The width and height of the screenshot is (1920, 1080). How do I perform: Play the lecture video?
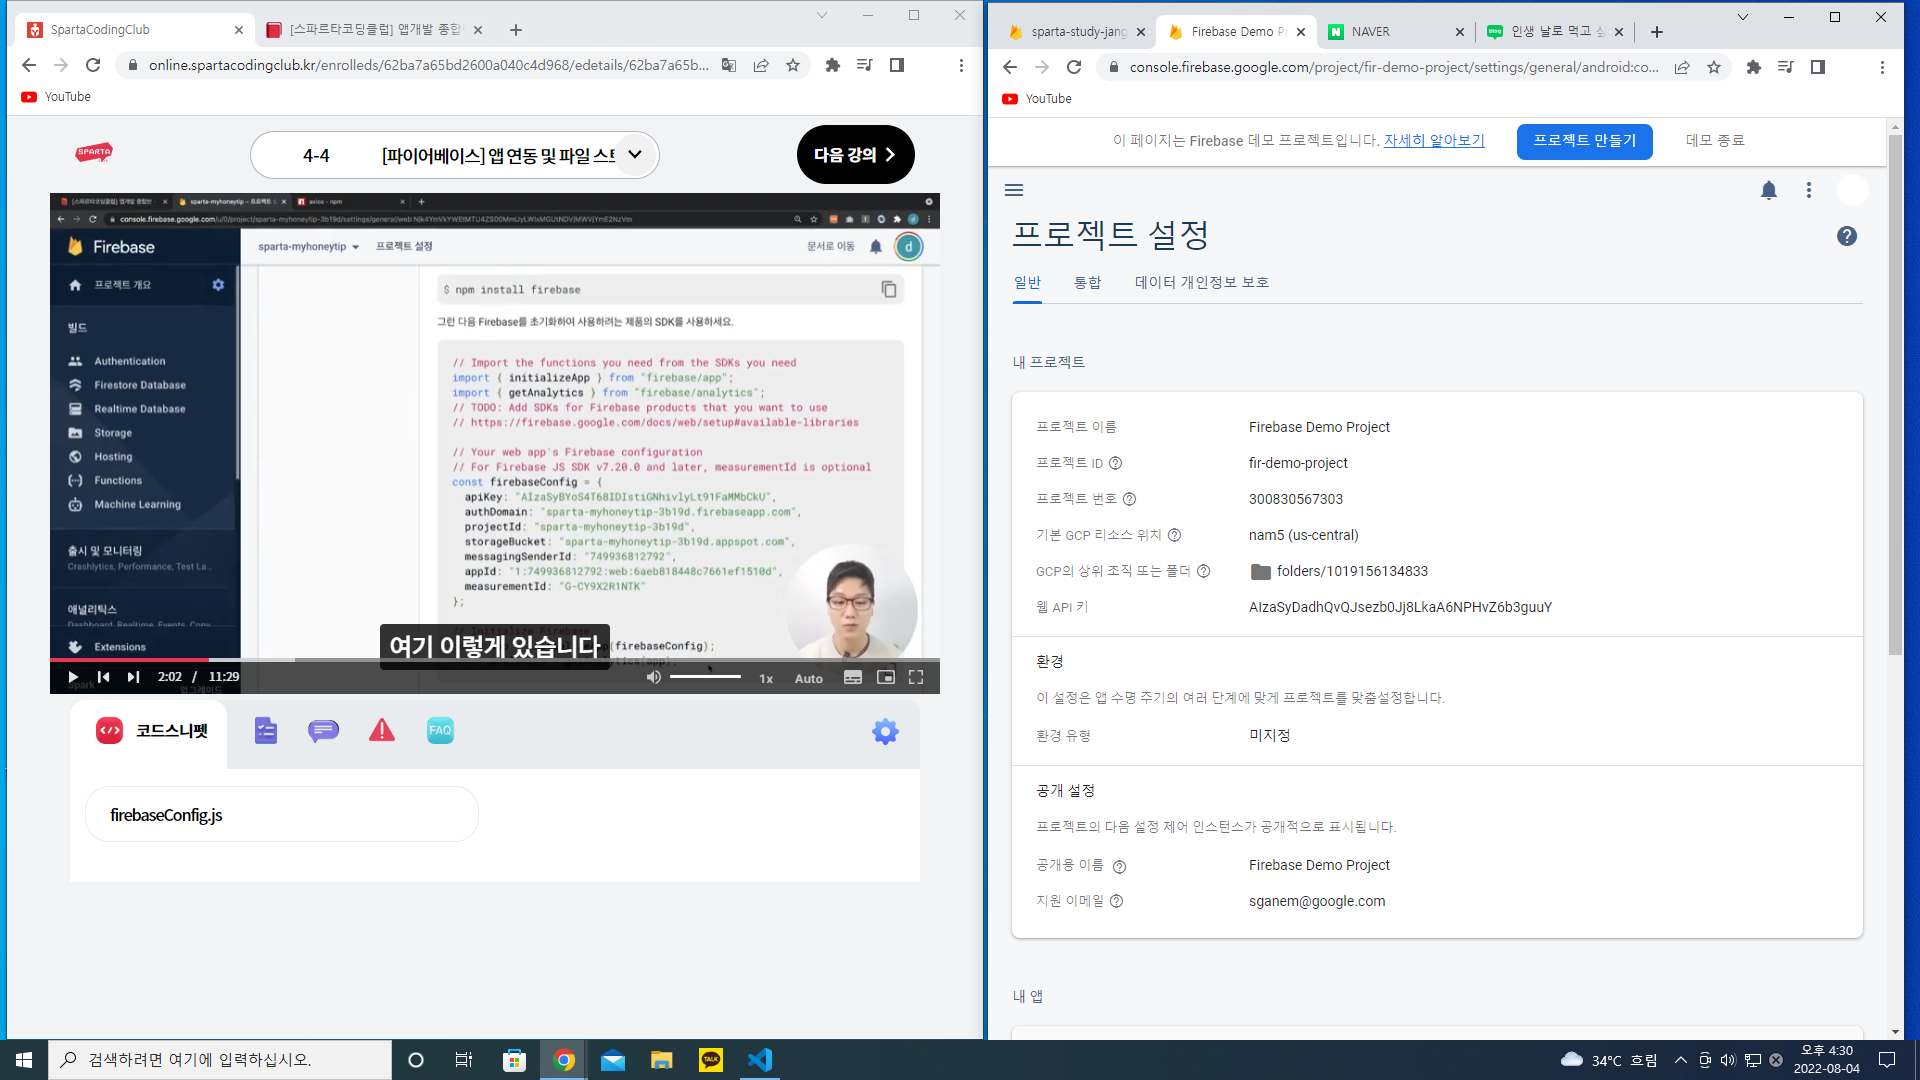click(x=73, y=677)
